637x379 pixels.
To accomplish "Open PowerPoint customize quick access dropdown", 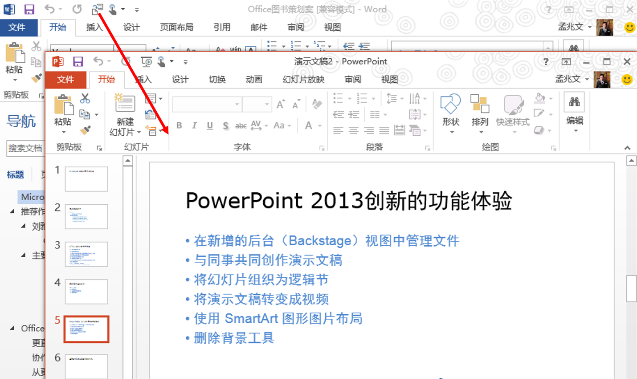I will (x=185, y=62).
